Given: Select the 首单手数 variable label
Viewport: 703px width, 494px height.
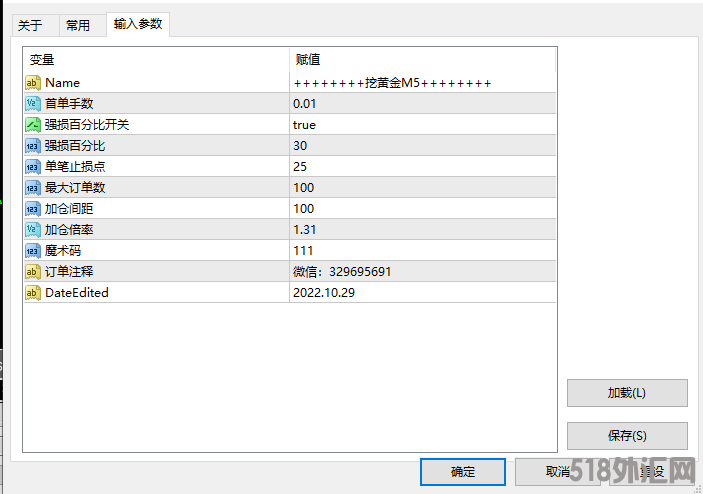Looking at the screenshot, I should click(69, 104).
